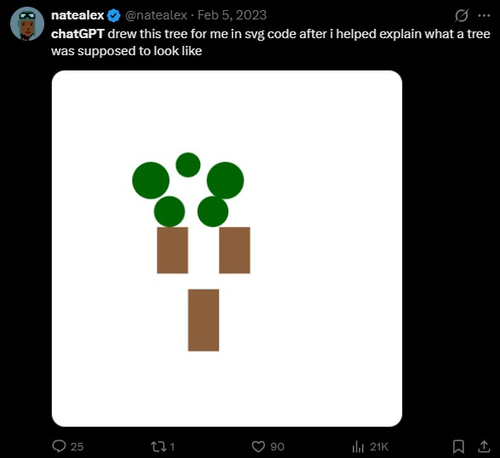Click the like count 90
Viewport: 500px width, 458px height.
coord(277,447)
